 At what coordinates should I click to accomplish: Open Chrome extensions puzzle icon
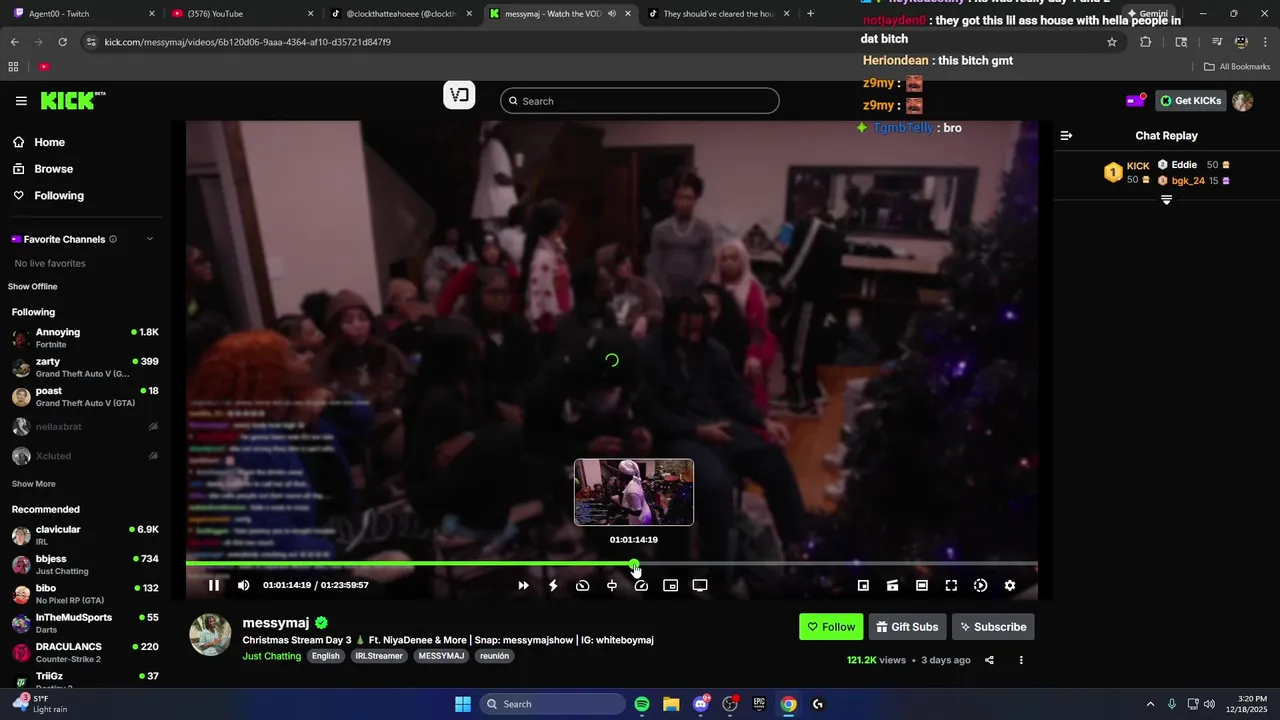point(1145,42)
